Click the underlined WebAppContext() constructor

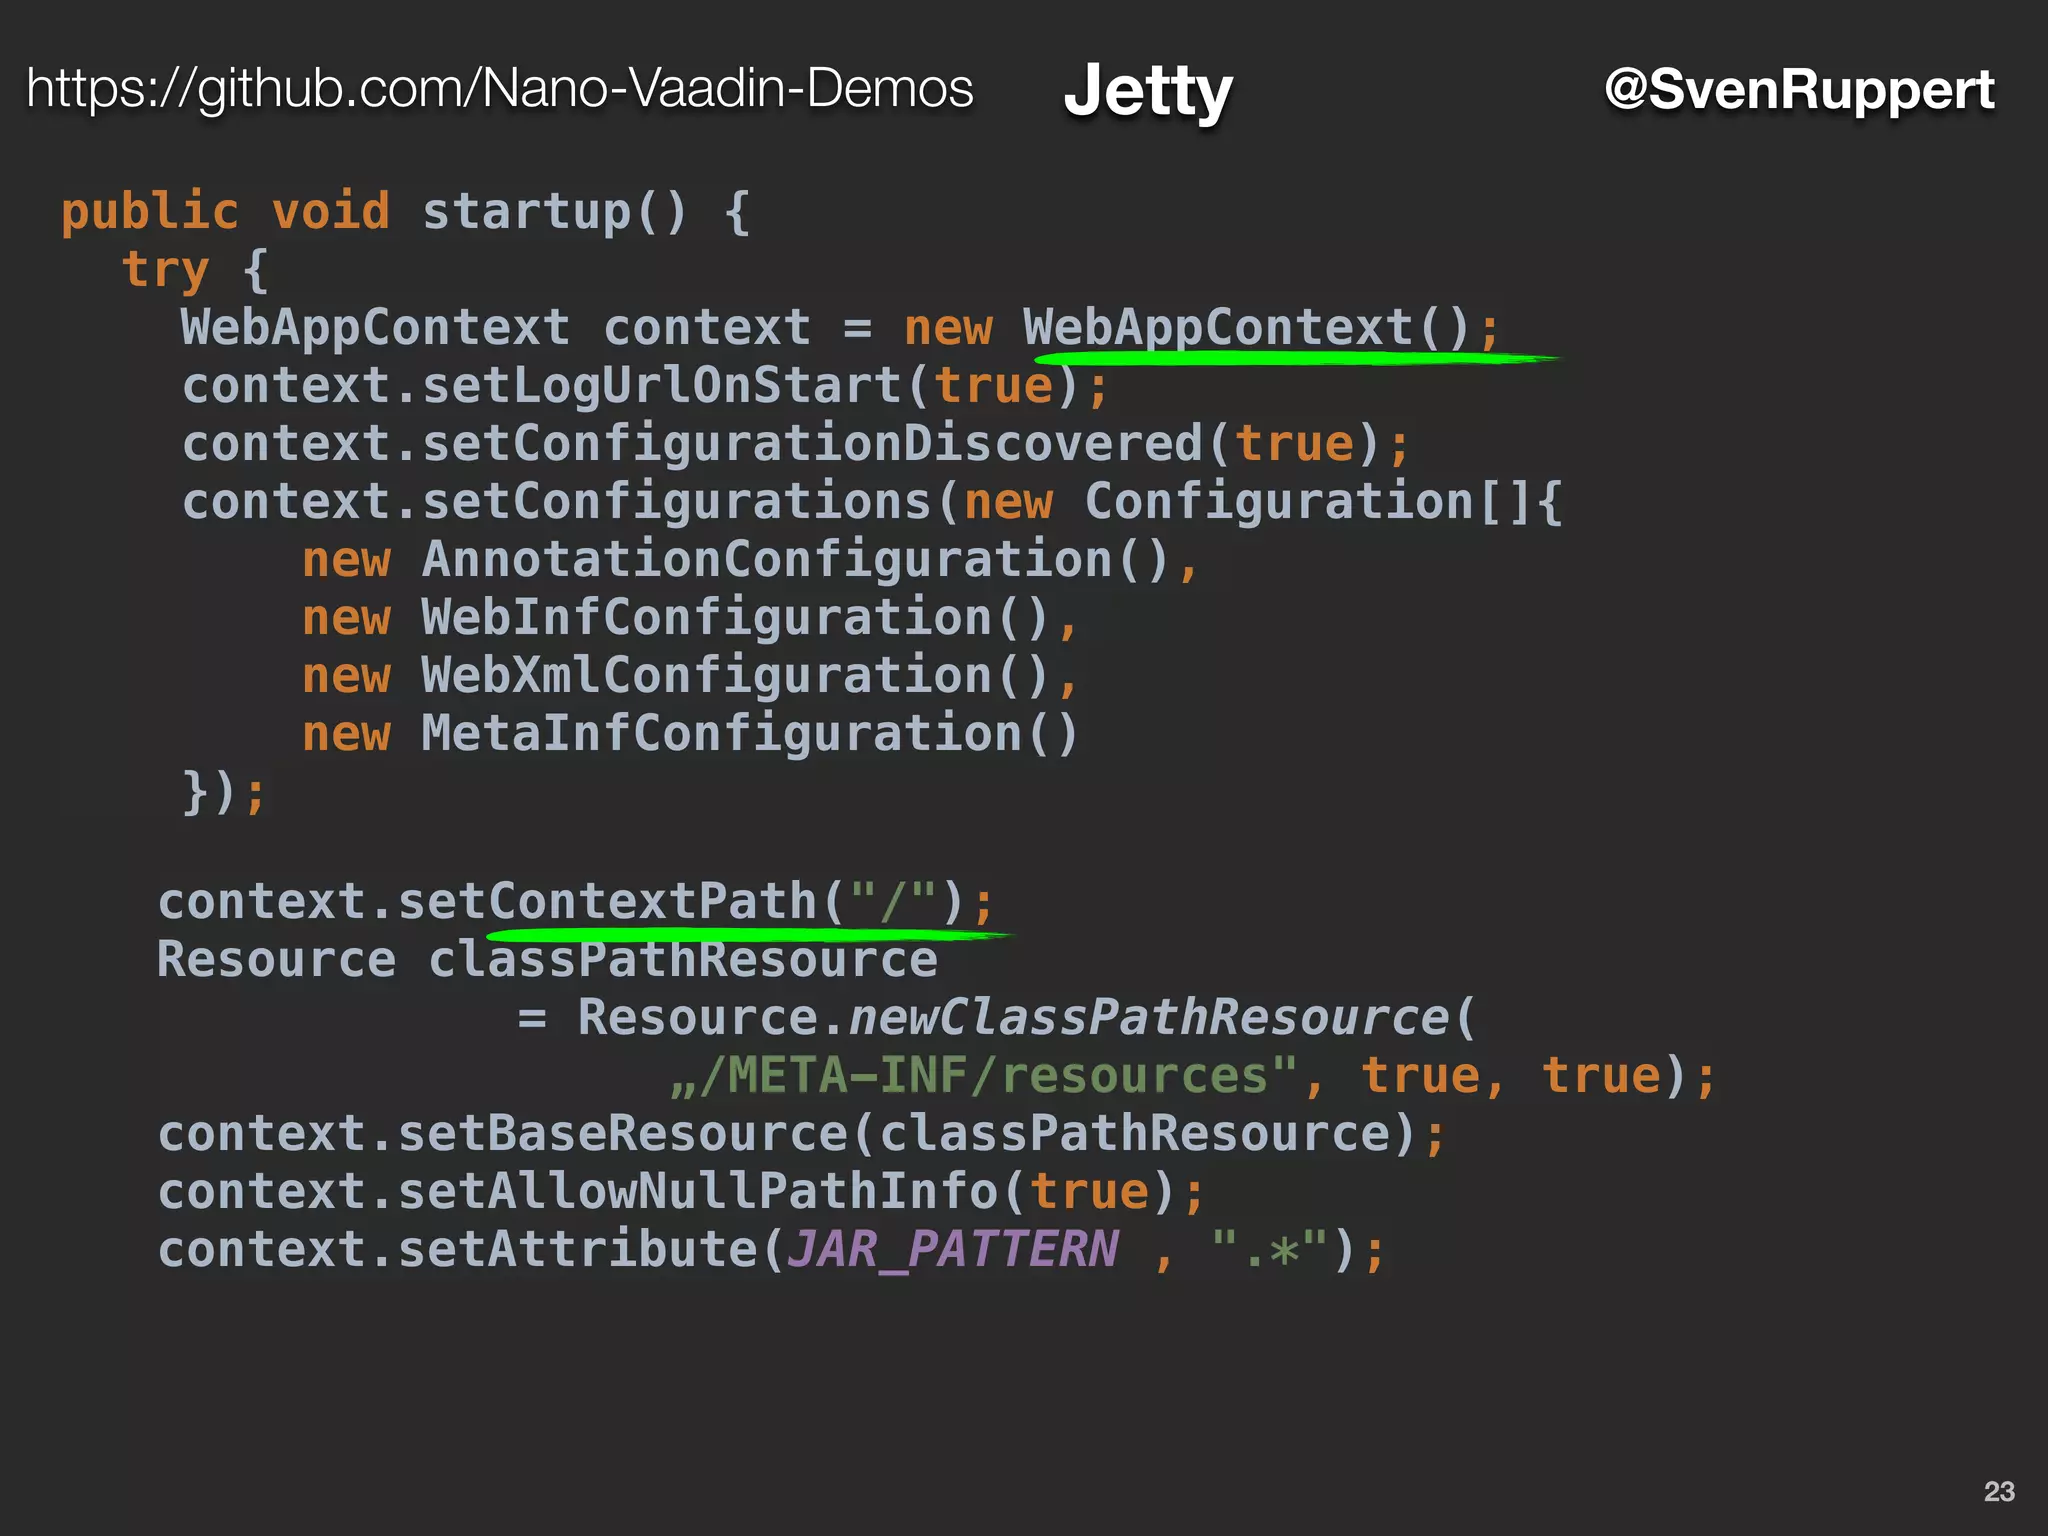coord(1245,328)
